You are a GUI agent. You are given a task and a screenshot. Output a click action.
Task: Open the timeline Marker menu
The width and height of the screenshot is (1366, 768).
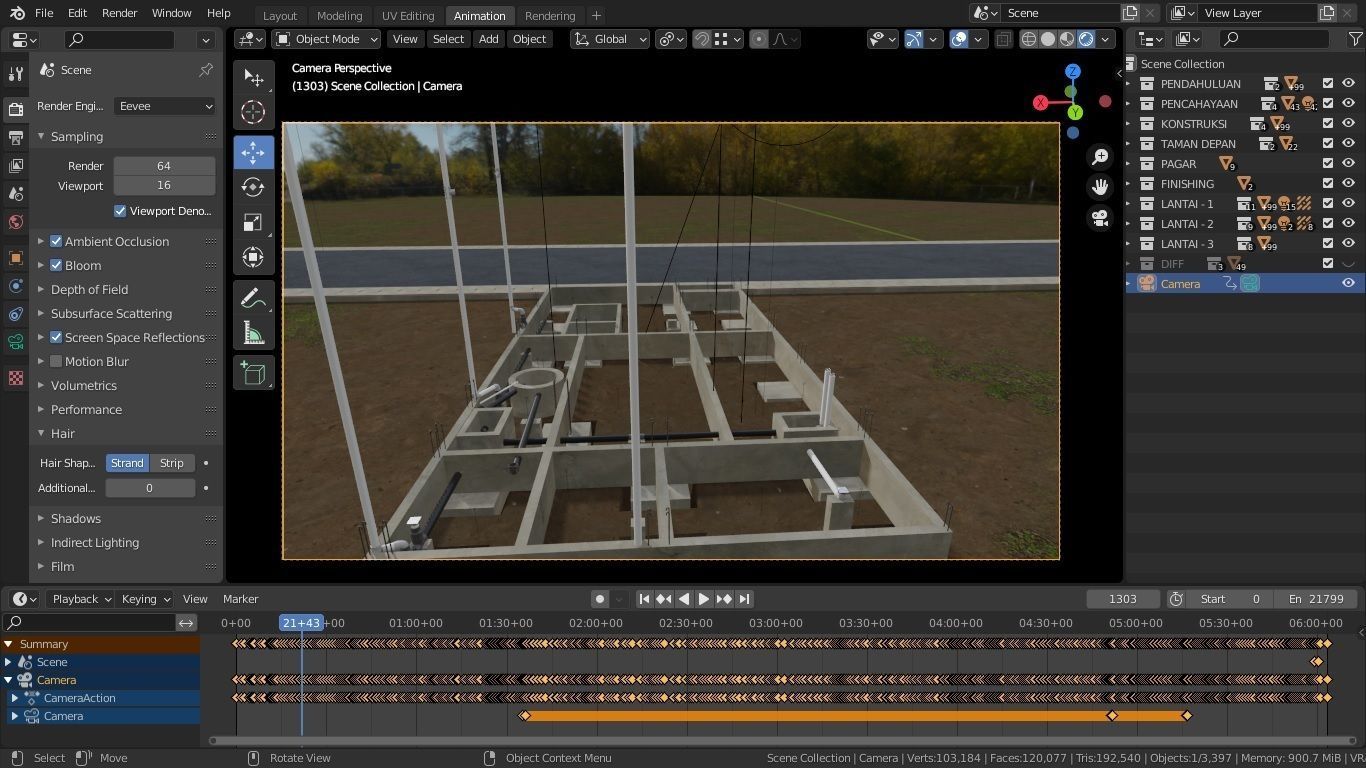240,599
